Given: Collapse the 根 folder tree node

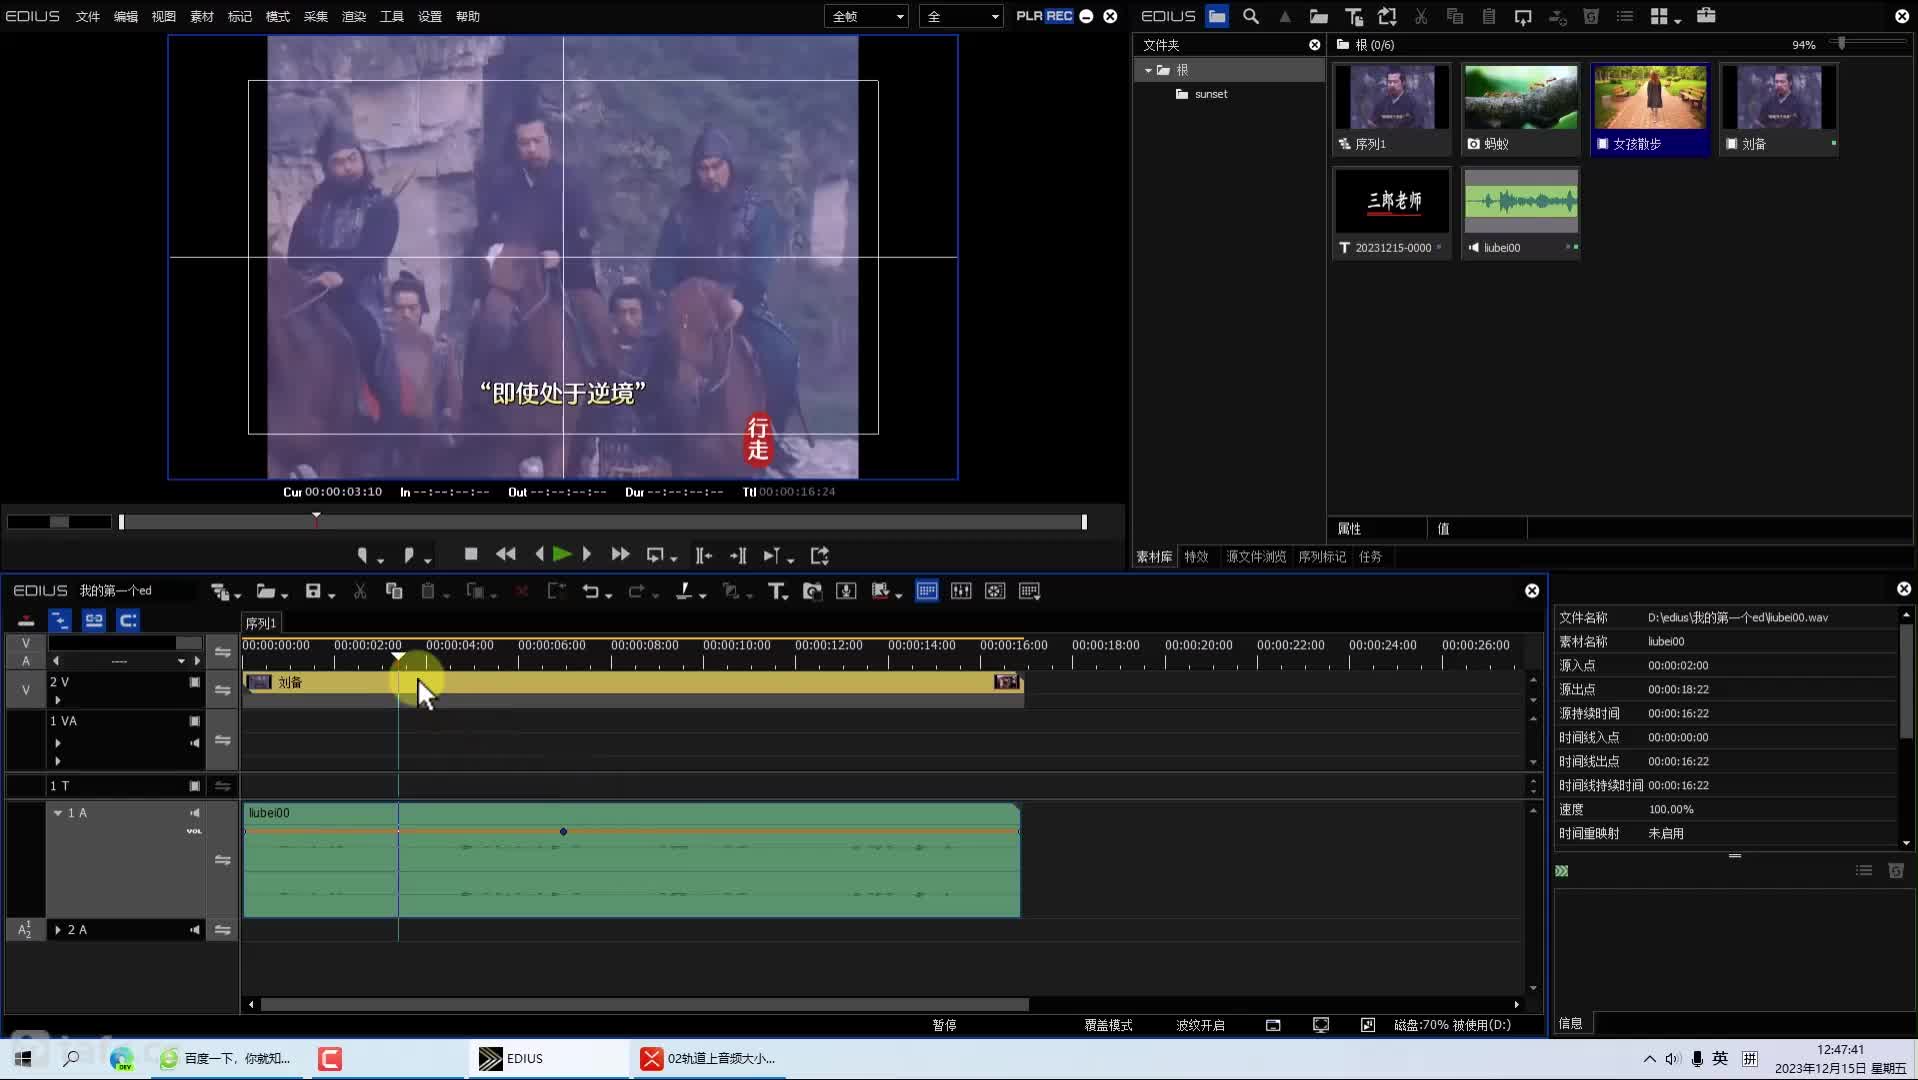Looking at the screenshot, I should tap(1148, 70).
